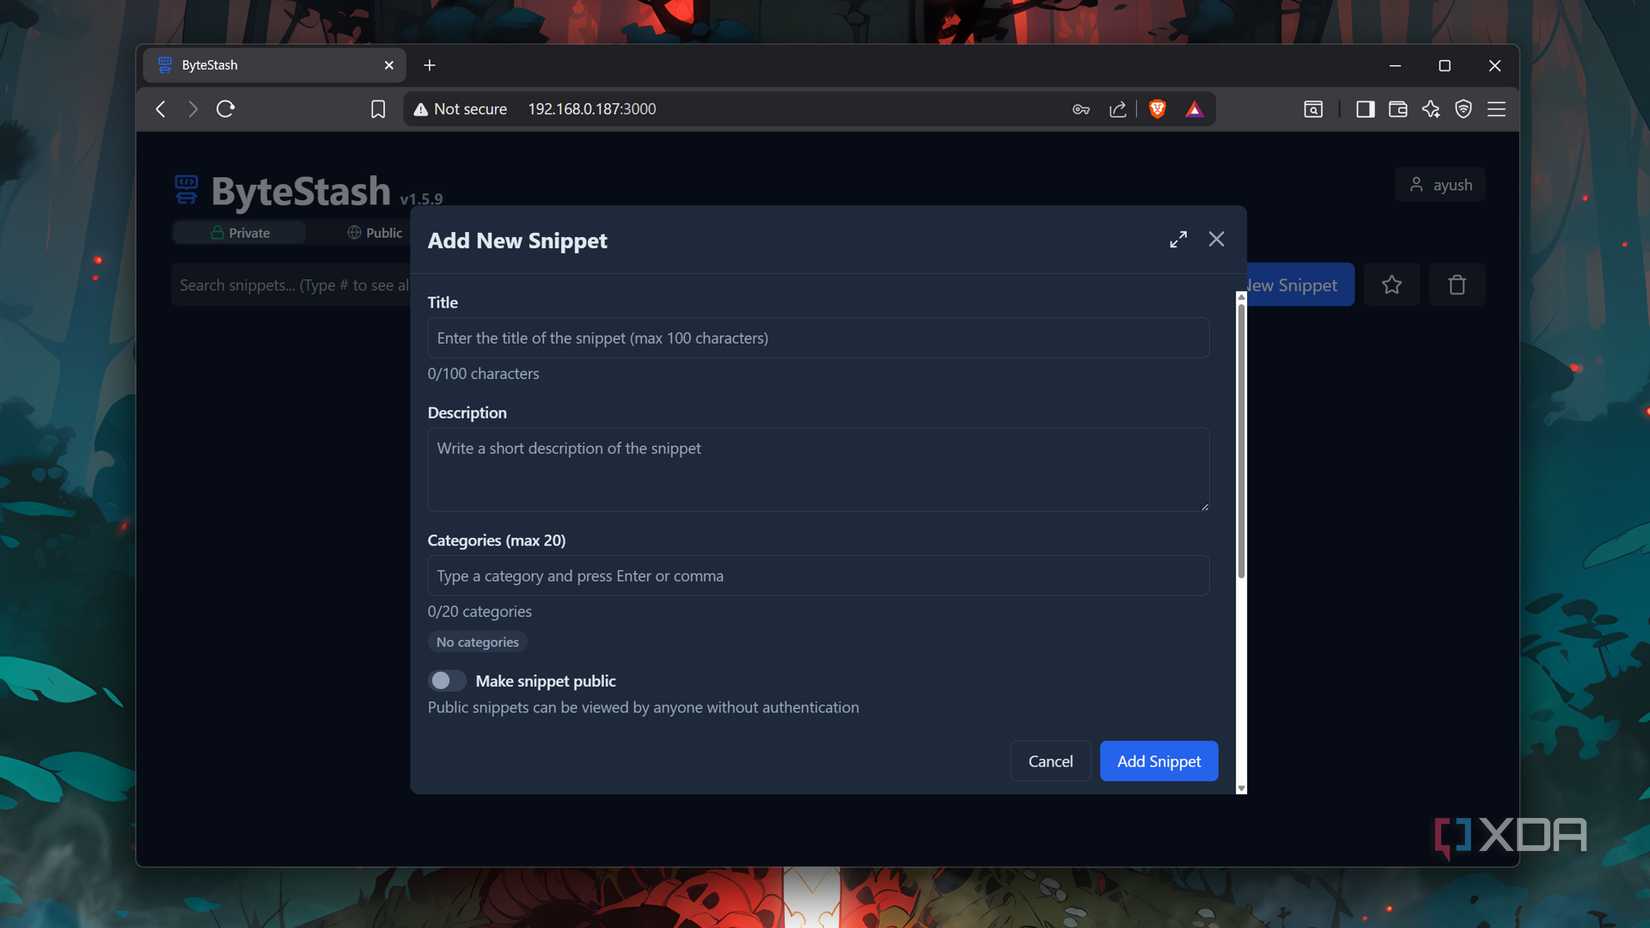Switch to the Public tab
The height and width of the screenshot is (928, 1650).
click(375, 233)
